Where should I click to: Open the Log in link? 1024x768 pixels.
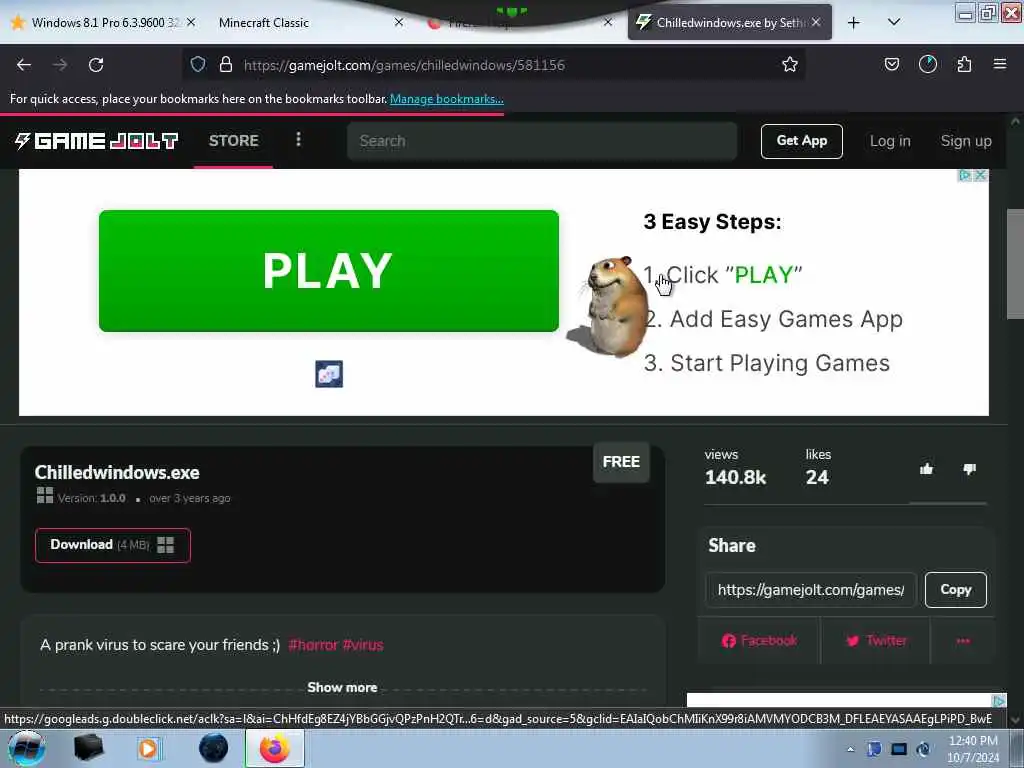tap(889, 141)
